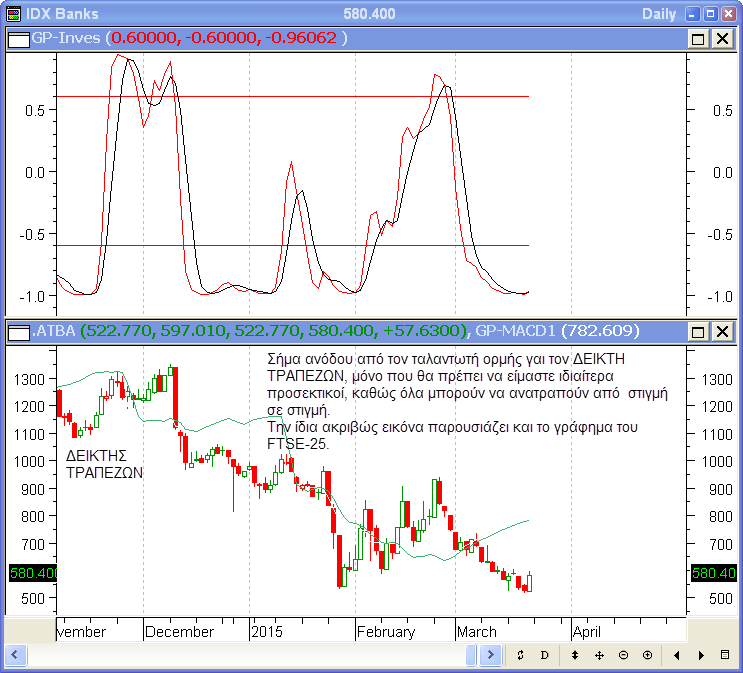The width and height of the screenshot is (743, 673).
Task: Maximize the IDX Banks chart window
Action: point(710,14)
